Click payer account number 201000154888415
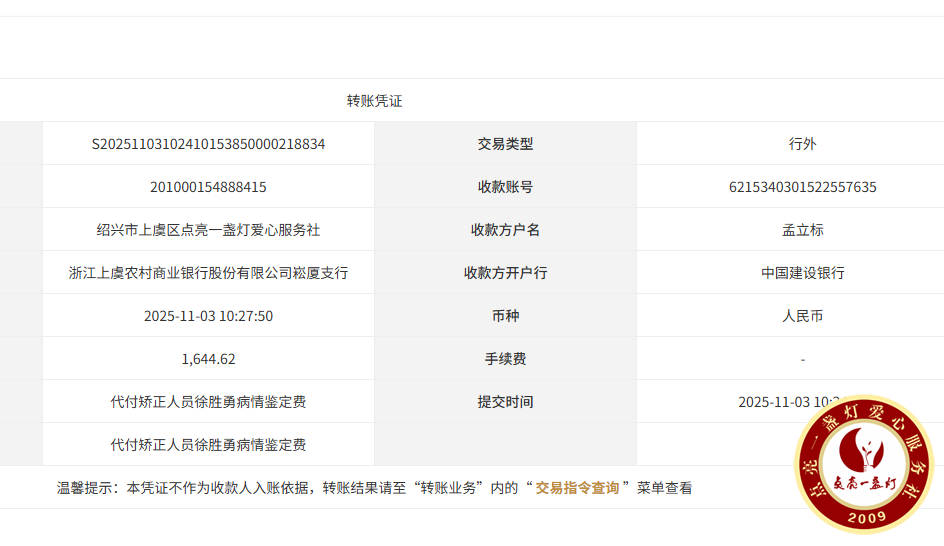Image resolution: width=944 pixels, height=546 pixels. (208, 187)
